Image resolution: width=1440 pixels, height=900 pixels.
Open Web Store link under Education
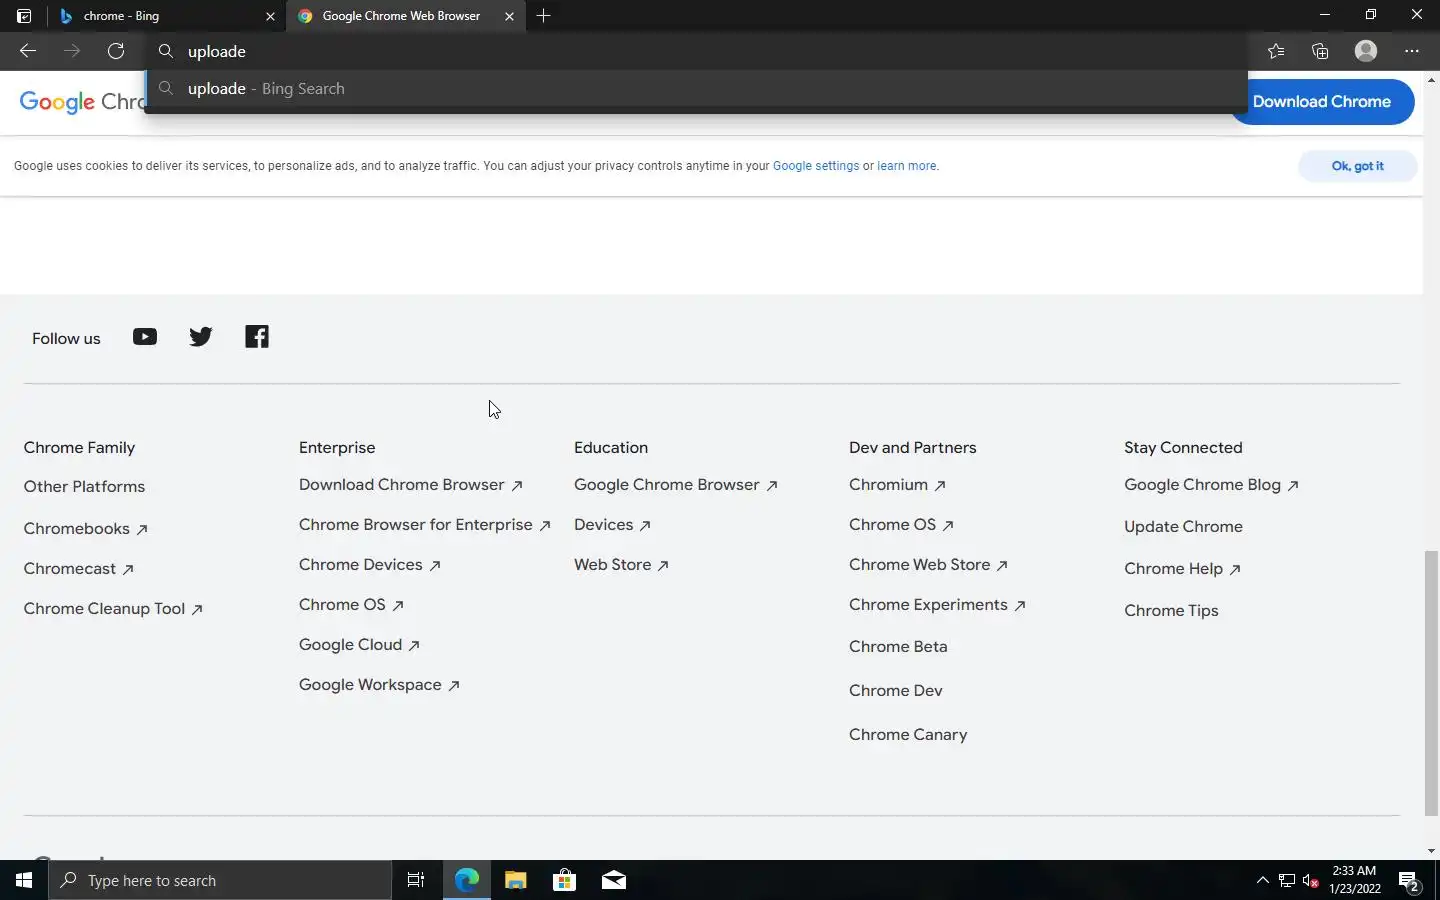click(x=621, y=565)
